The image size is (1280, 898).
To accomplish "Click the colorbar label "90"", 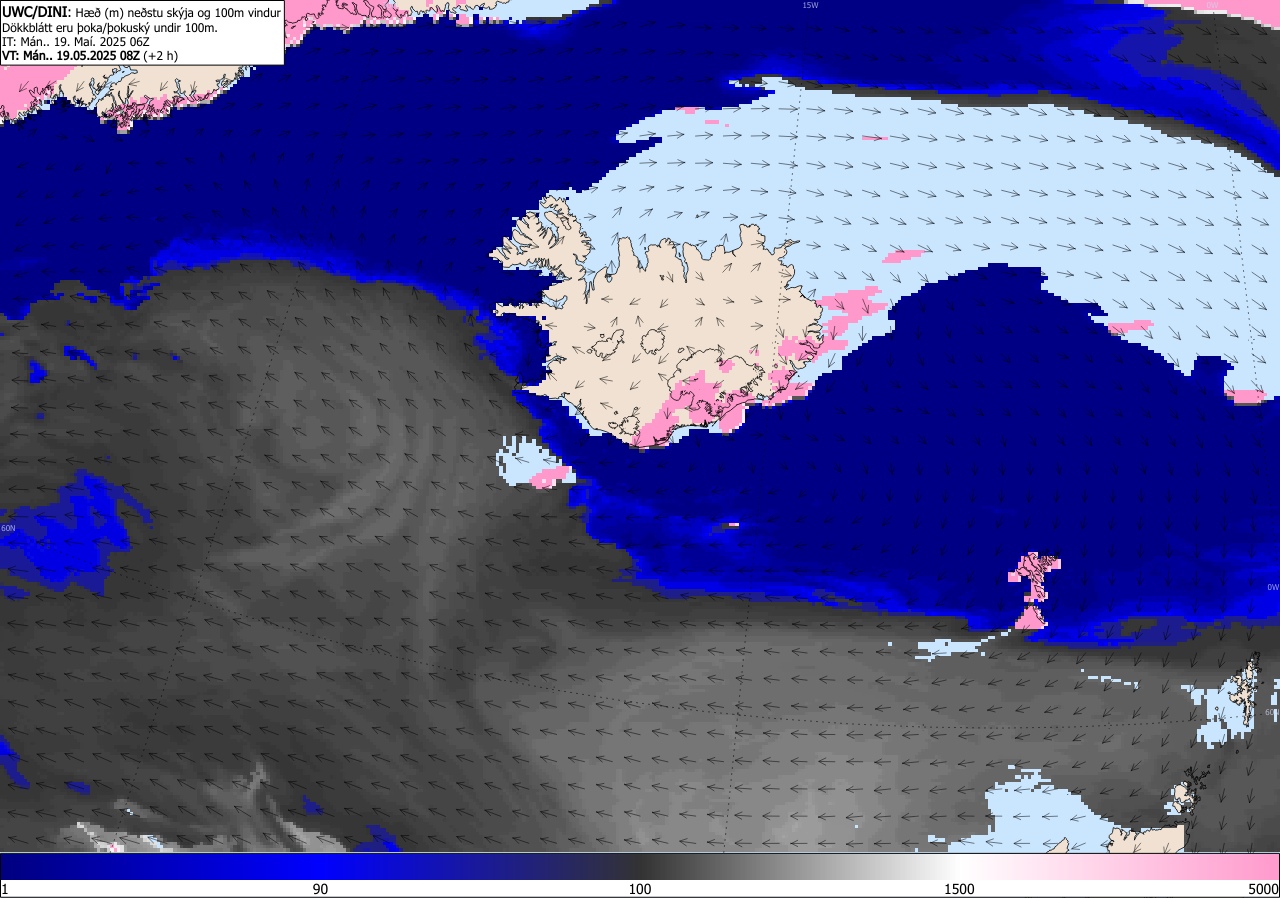I will pos(320,889).
